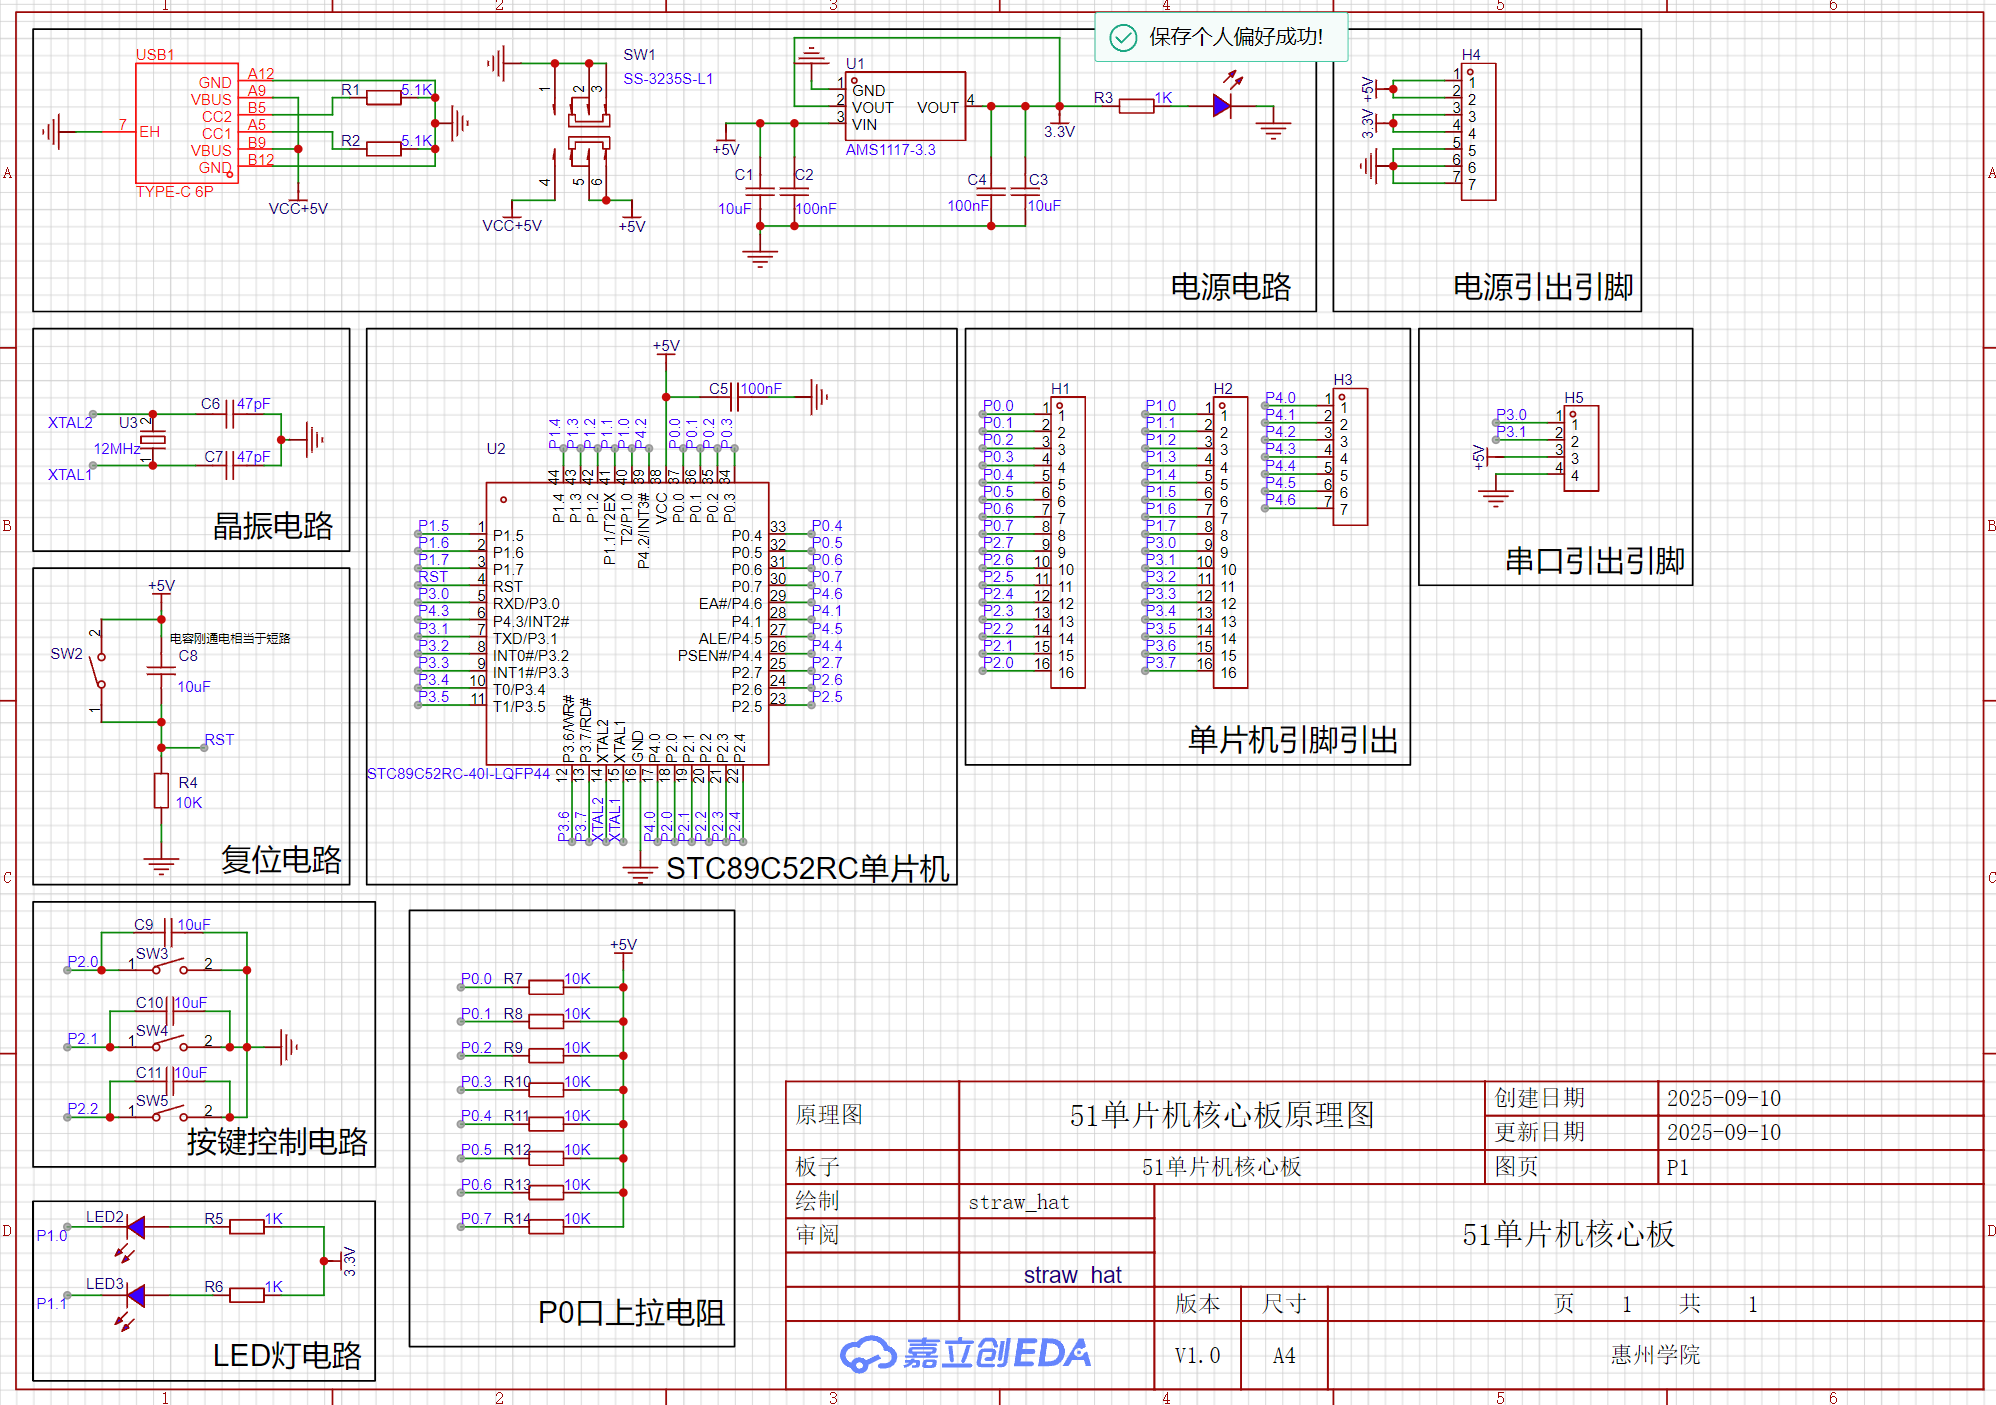The width and height of the screenshot is (1996, 1405).
Task: Click the H5 serial port header
Action: (1581, 448)
